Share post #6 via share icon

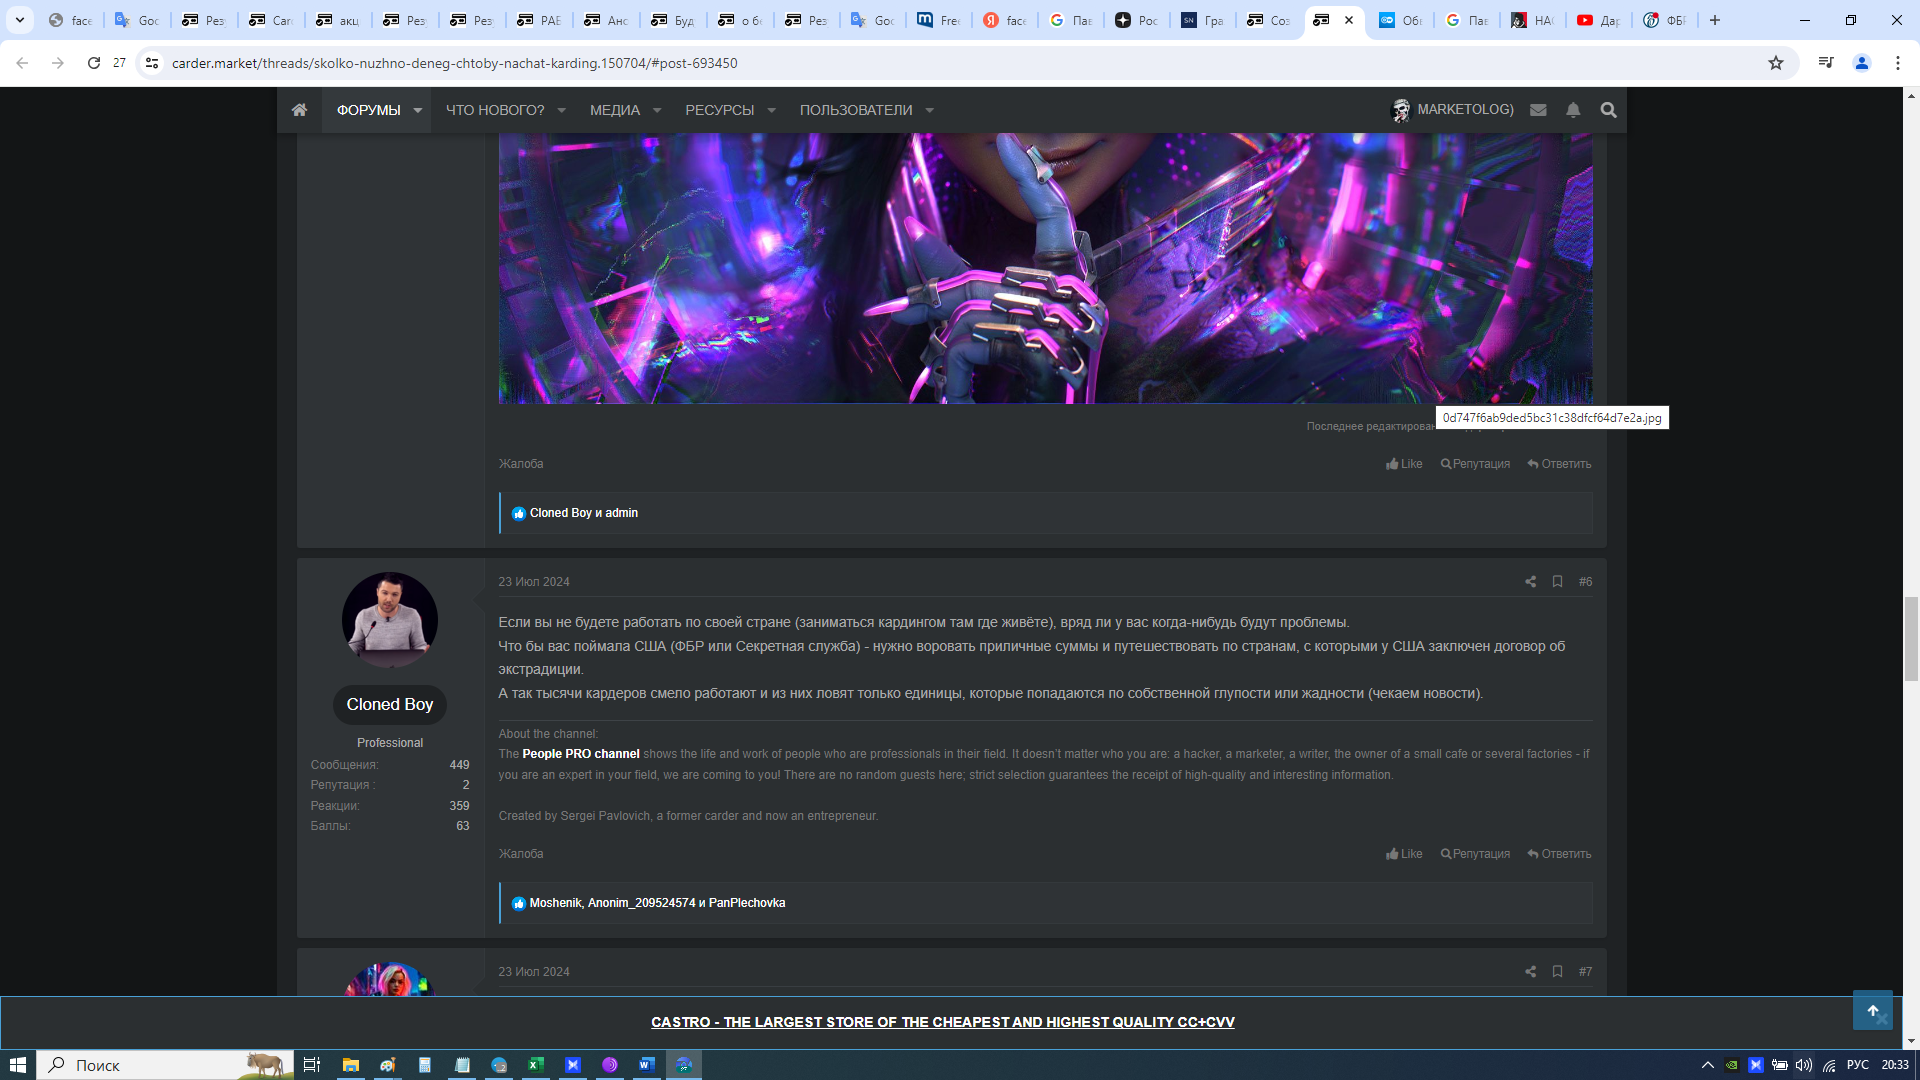[x=1530, y=582]
